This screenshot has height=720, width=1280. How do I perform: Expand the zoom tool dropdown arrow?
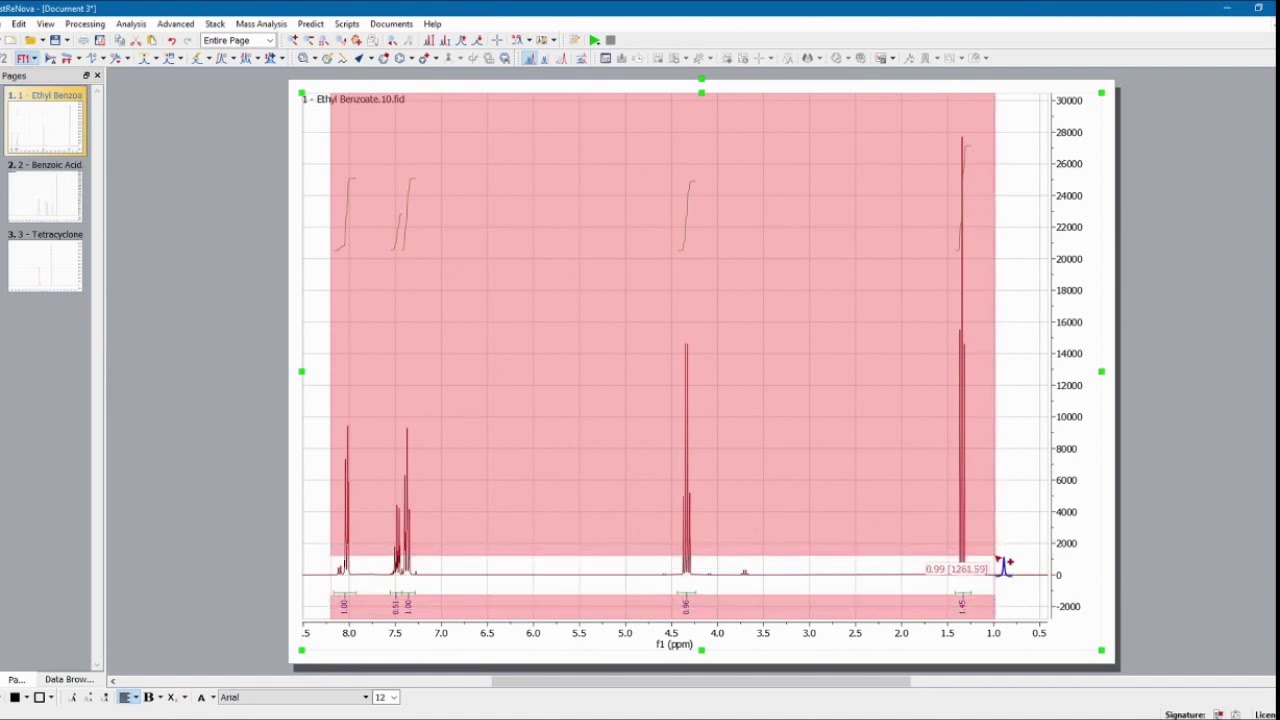(314, 58)
